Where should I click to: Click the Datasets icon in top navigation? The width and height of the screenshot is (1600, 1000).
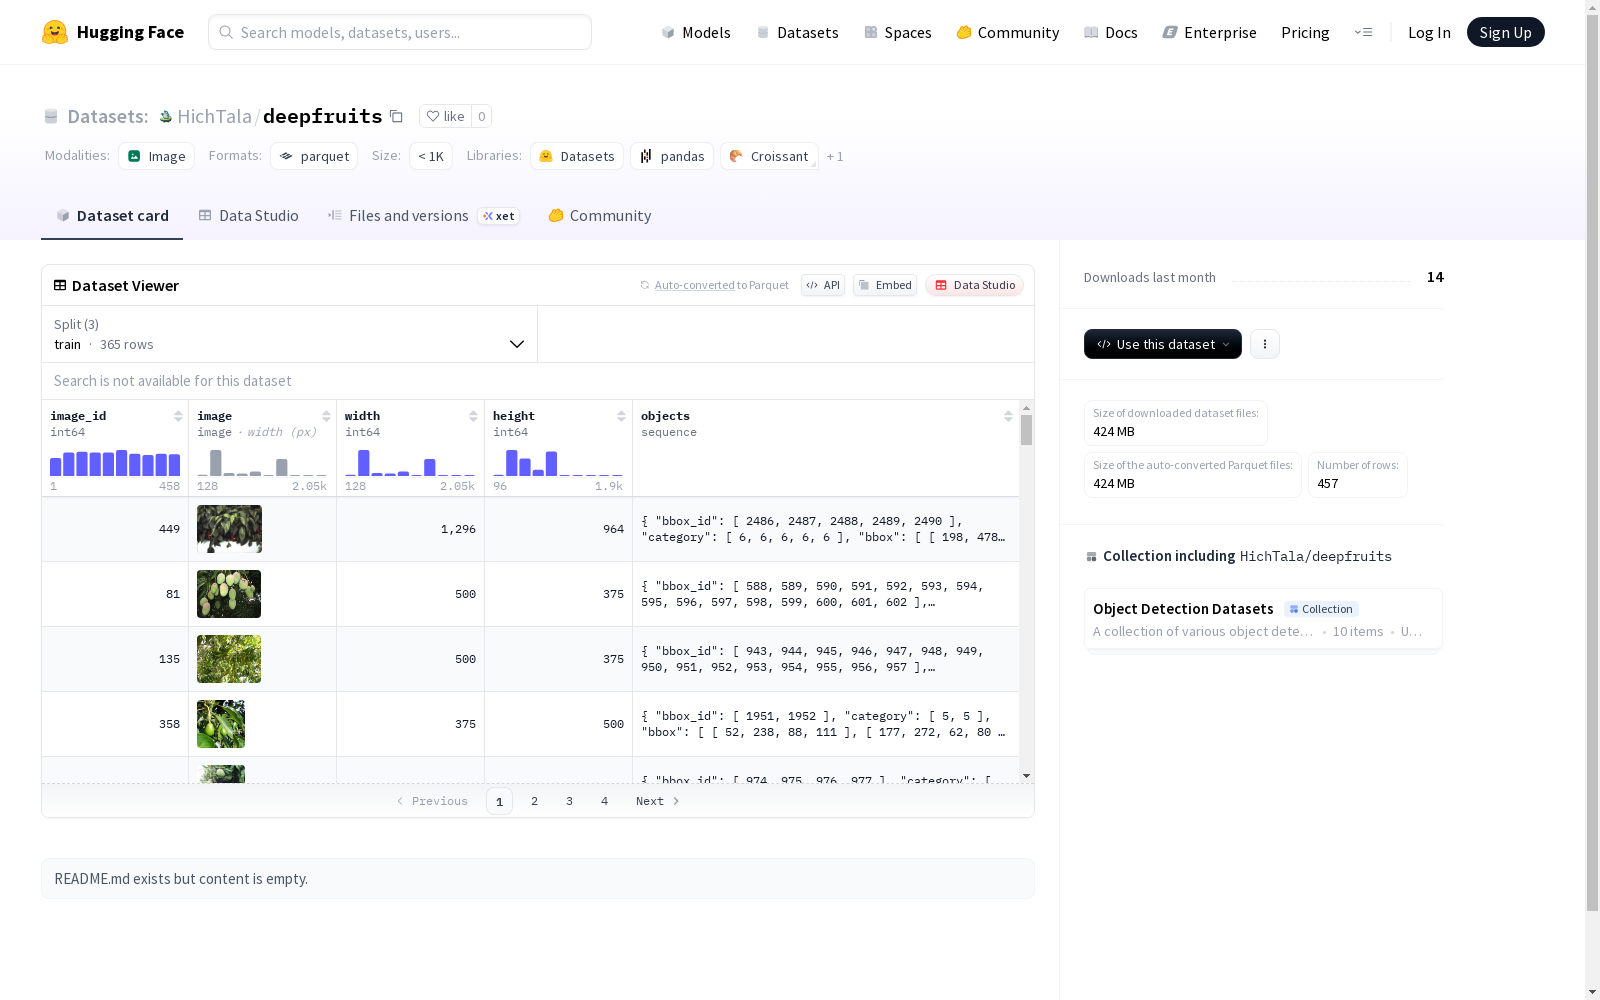click(x=763, y=33)
